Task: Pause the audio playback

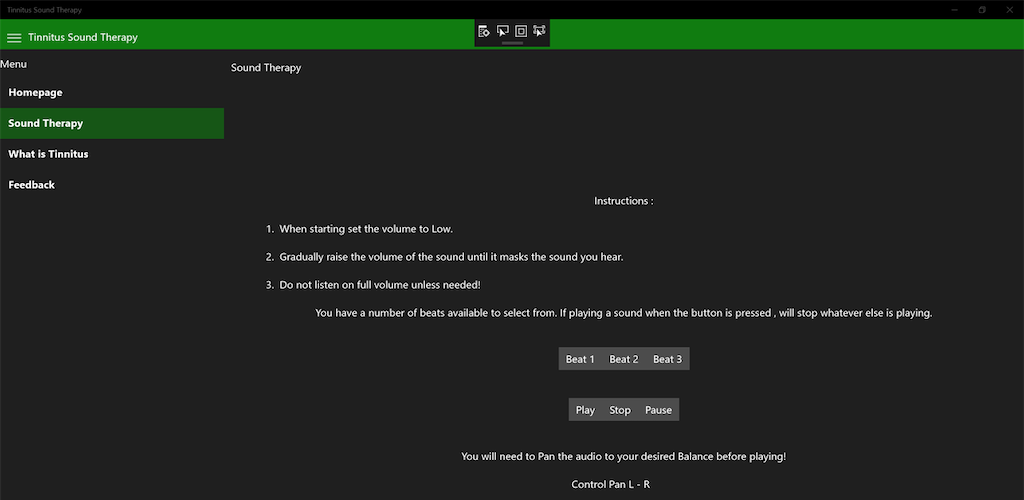Action: click(x=658, y=410)
